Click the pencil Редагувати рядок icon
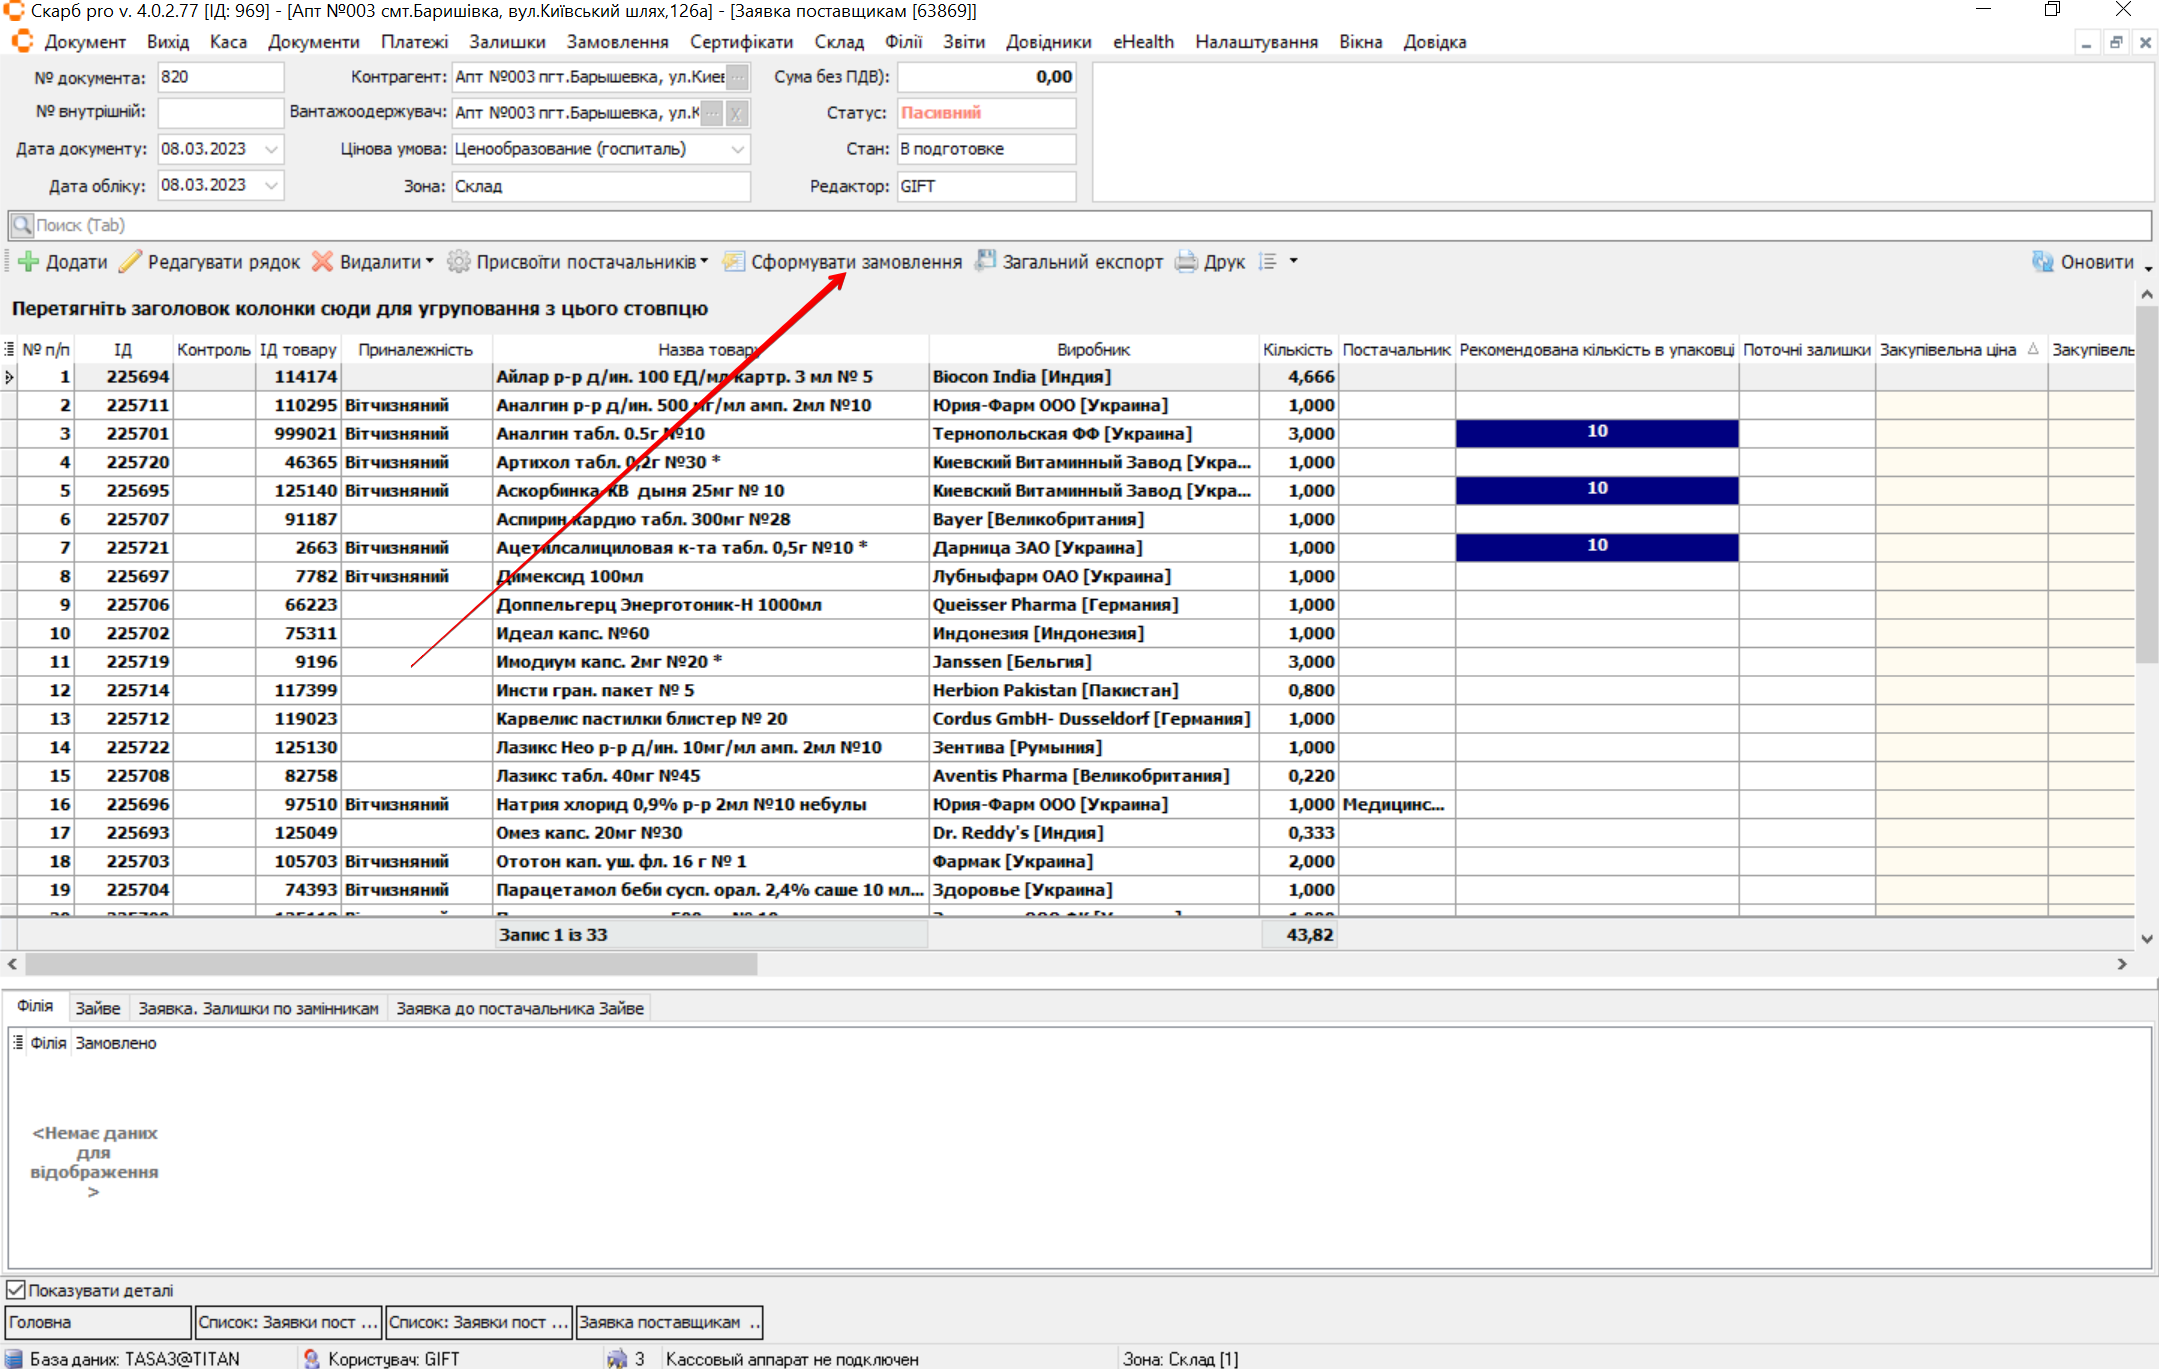The image size is (2159, 1369). click(130, 262)
